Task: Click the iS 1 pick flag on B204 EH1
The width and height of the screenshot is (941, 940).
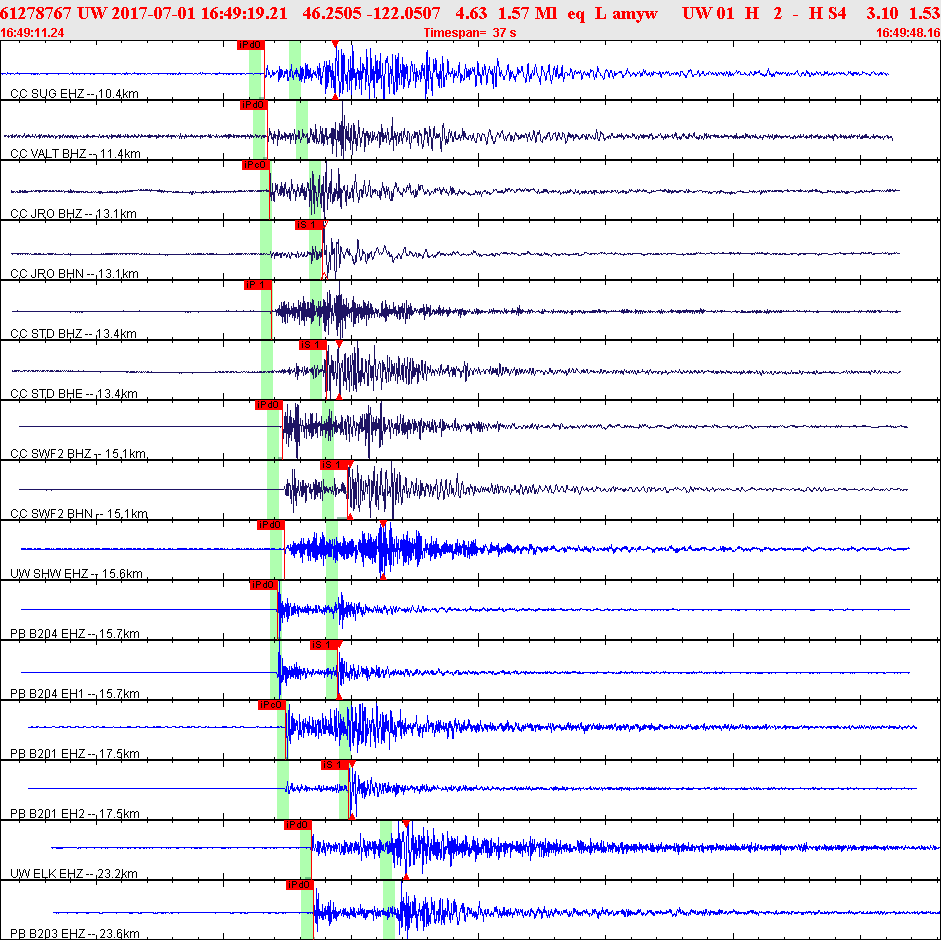Action: (x=323, y=645)
